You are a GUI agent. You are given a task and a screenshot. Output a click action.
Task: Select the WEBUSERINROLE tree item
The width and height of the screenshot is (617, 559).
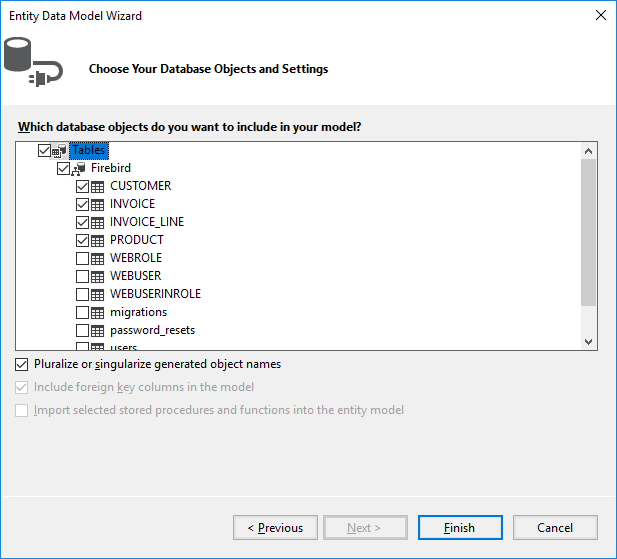(155, 294)
